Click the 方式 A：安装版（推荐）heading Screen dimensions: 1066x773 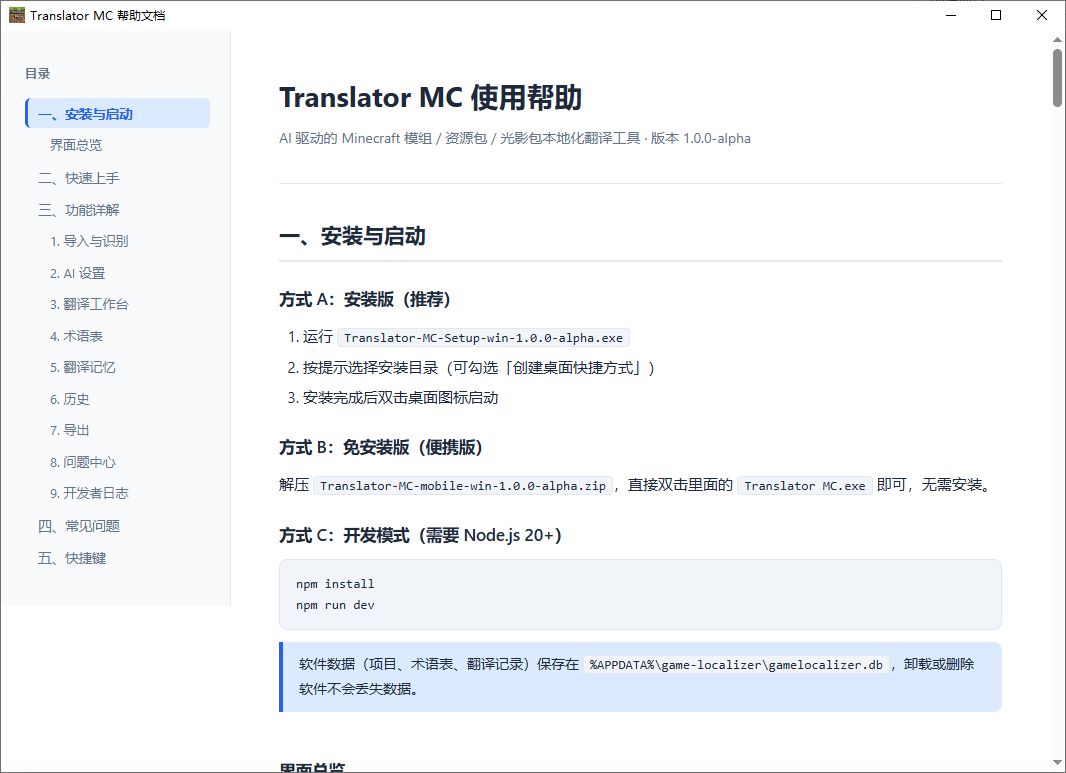(365, 299)
